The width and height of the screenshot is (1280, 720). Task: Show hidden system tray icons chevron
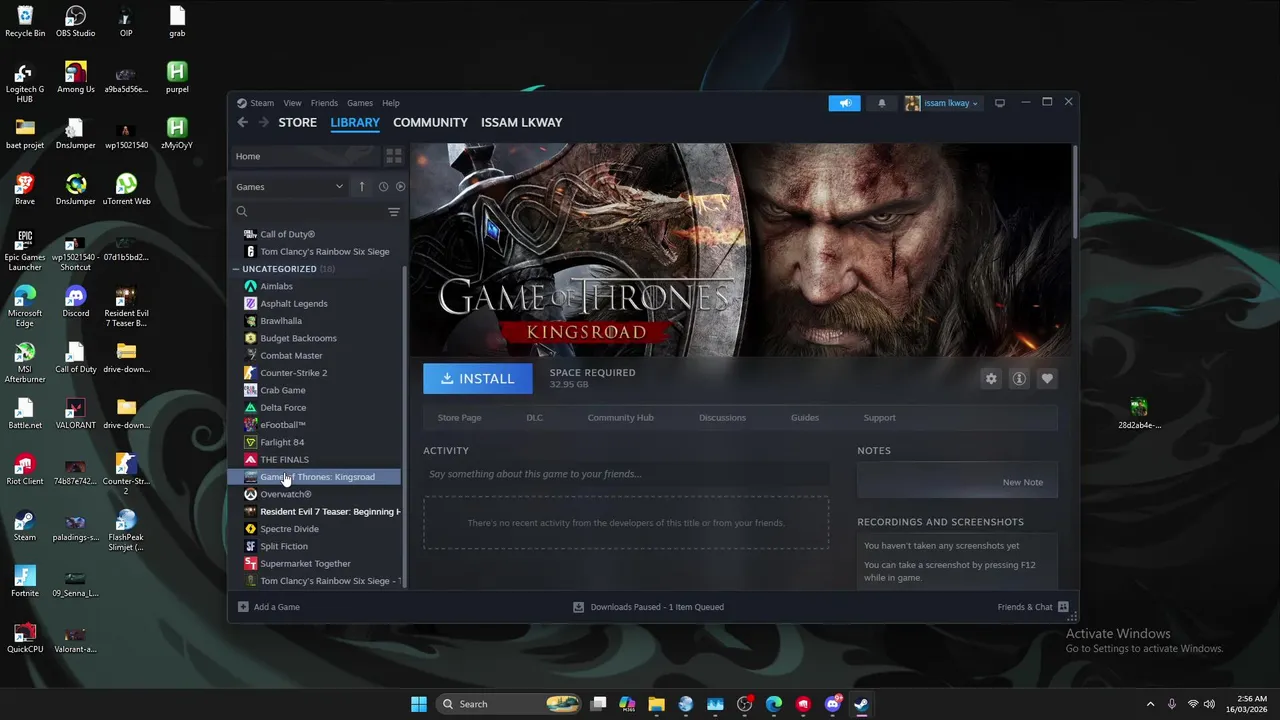[x=1150, y=704]
